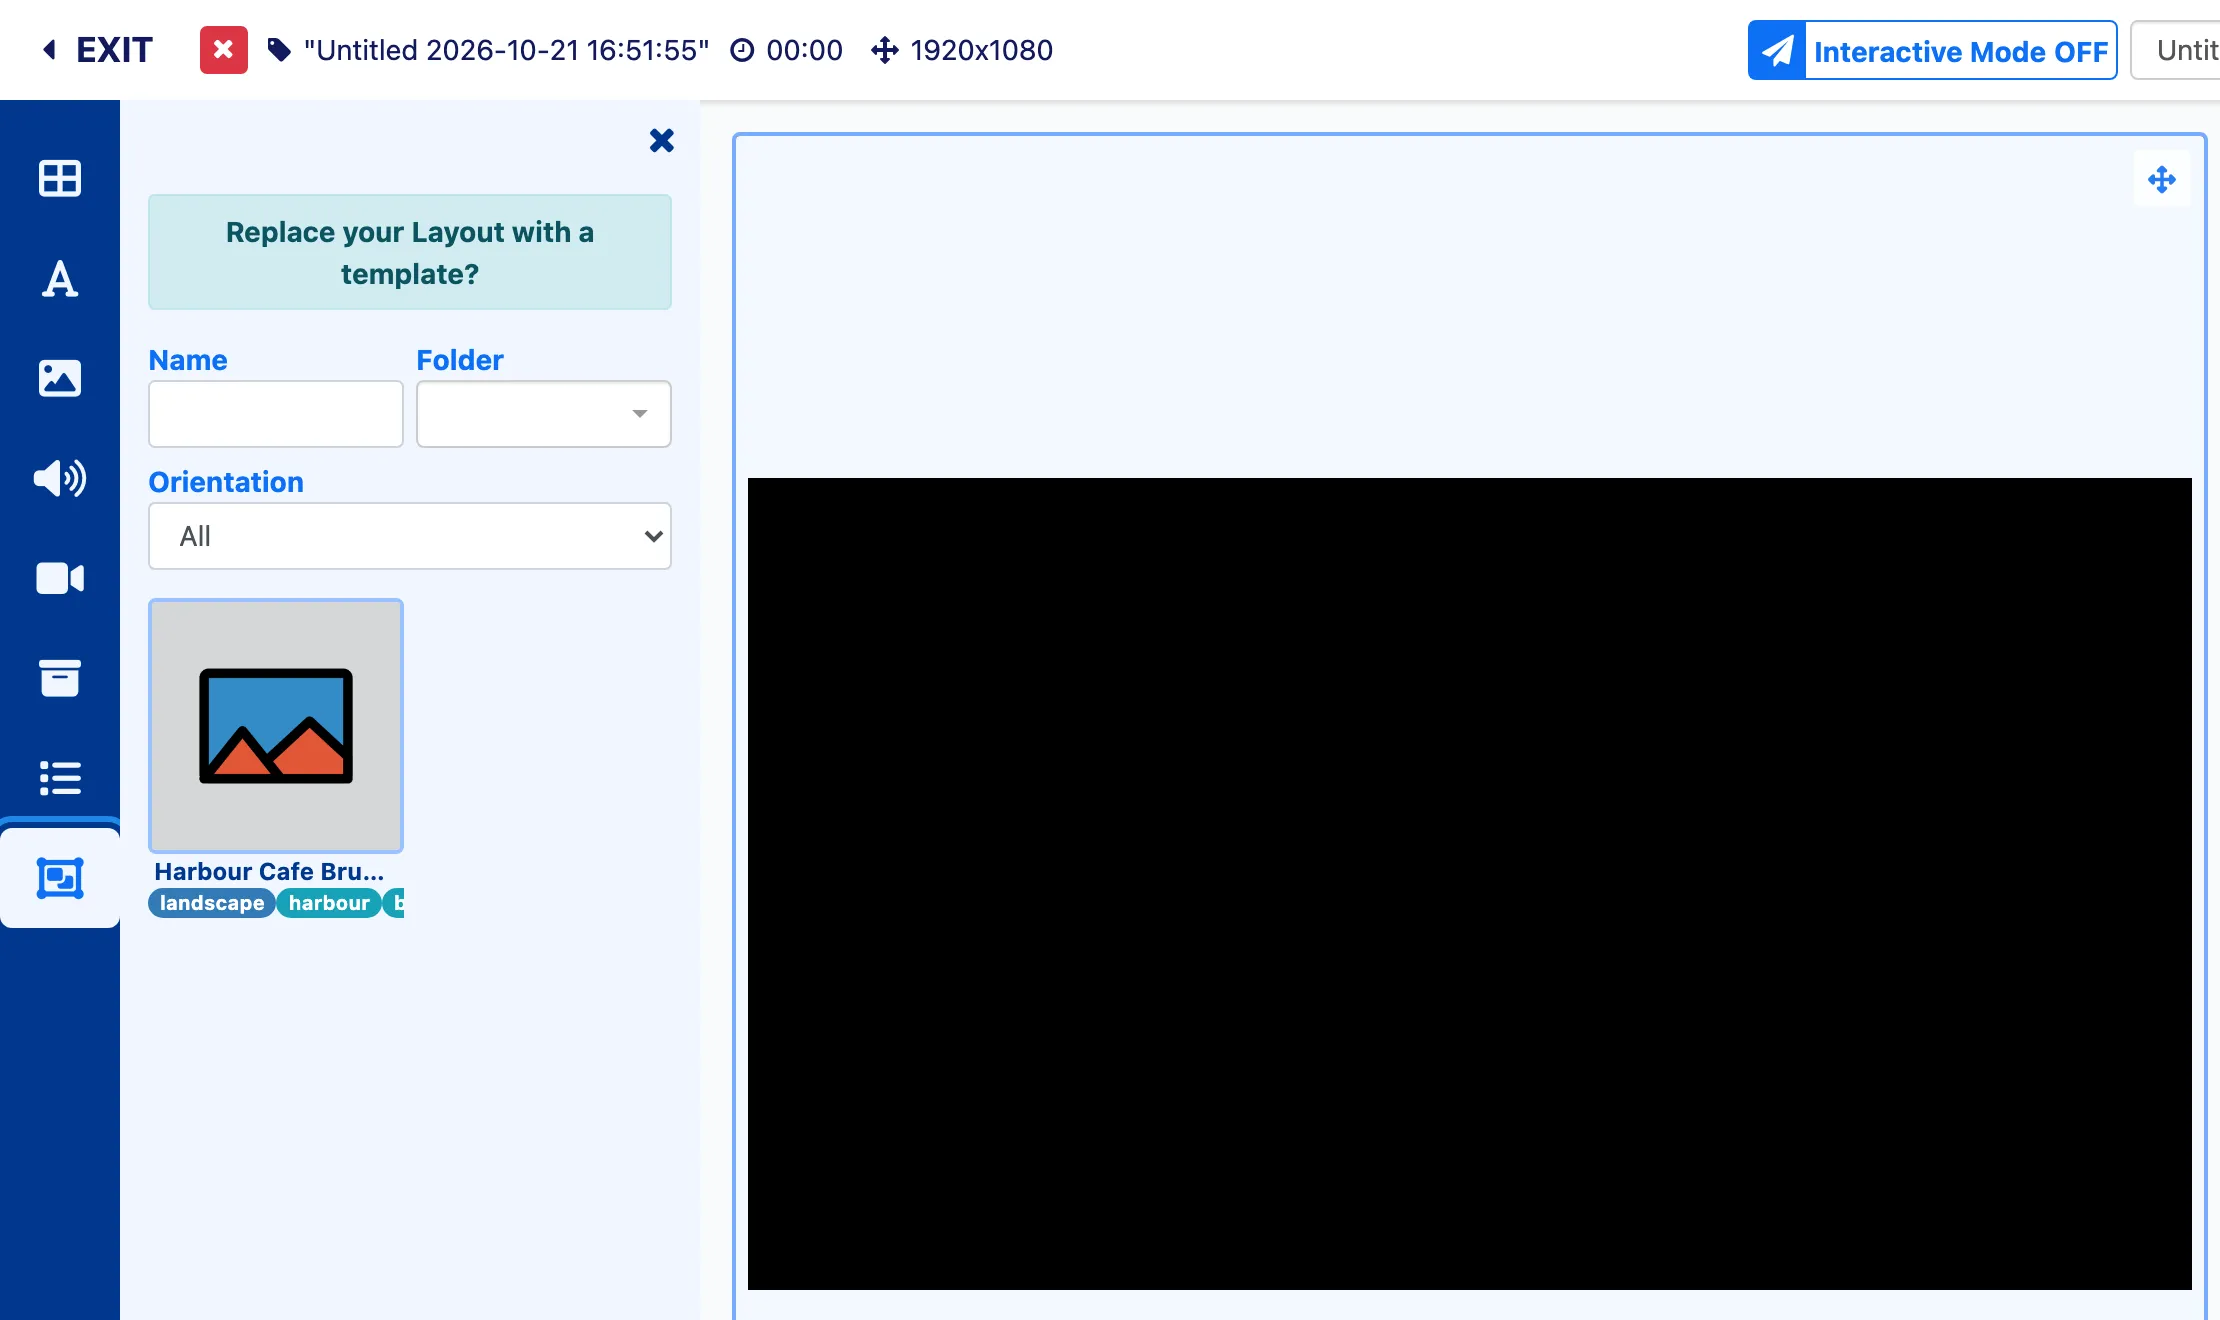Click the layout title "Untitled 2026-10-21 16:51:55"
Image resolution: width=2220 pixels, height=1320 pixels.
(x=507, y=50)
